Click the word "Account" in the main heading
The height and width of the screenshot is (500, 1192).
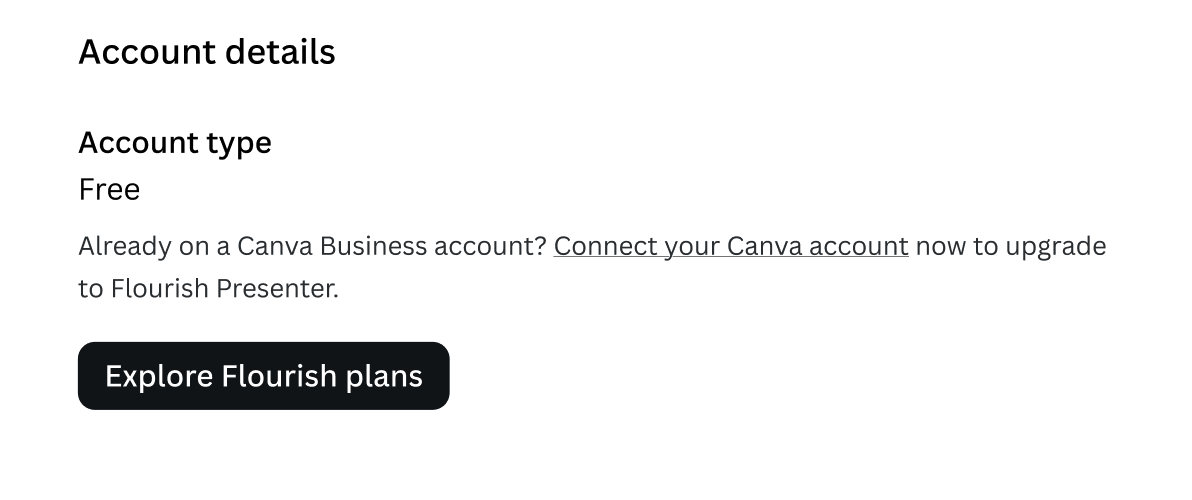click(135, 52)
